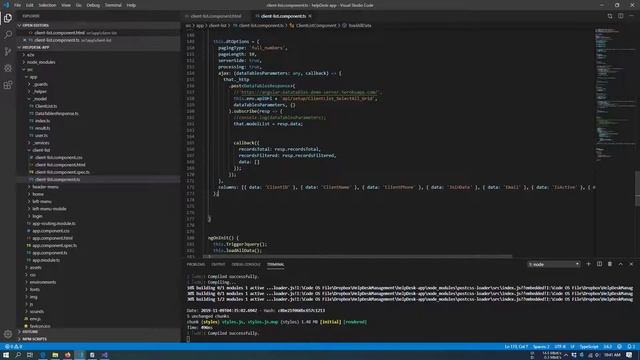Viewport: 640px width, 360px height.
Task: Click the editor vertical scrollbar thumb
Action: tap(637, 189)
